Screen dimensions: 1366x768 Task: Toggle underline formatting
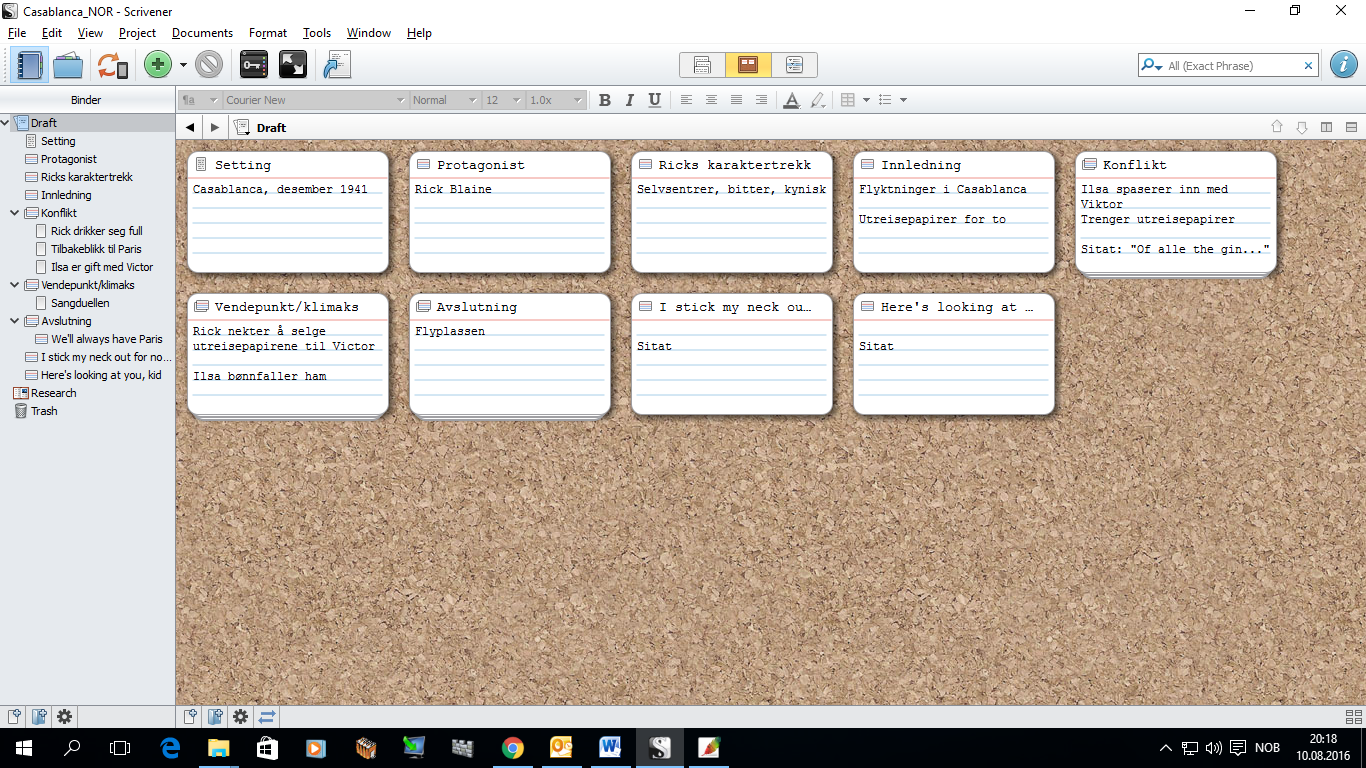point(654,100)
